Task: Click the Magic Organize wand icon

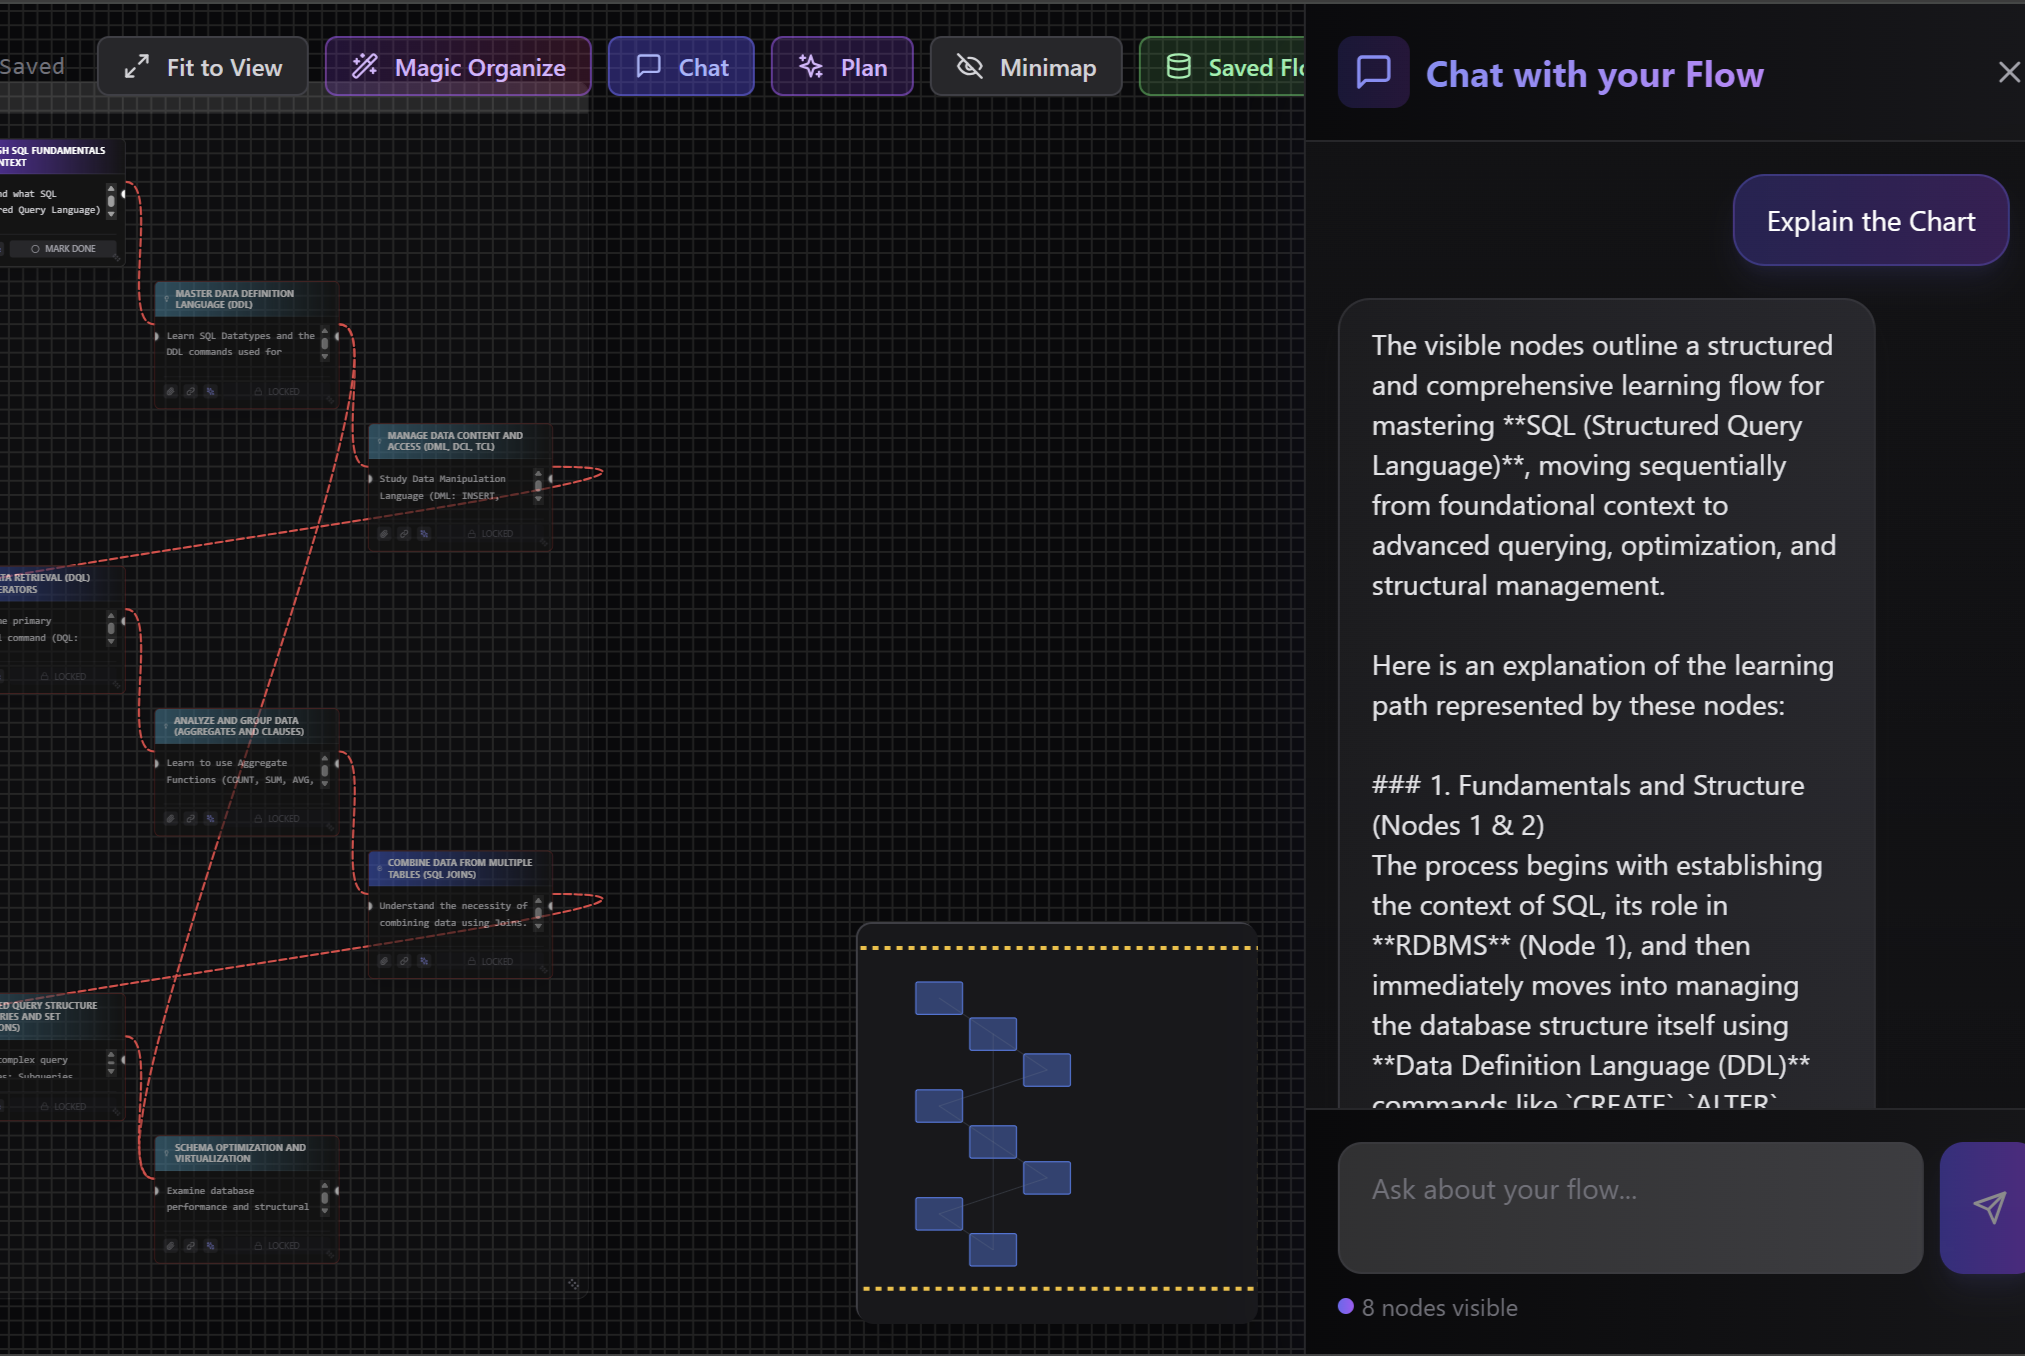Action: pos(364,66)
